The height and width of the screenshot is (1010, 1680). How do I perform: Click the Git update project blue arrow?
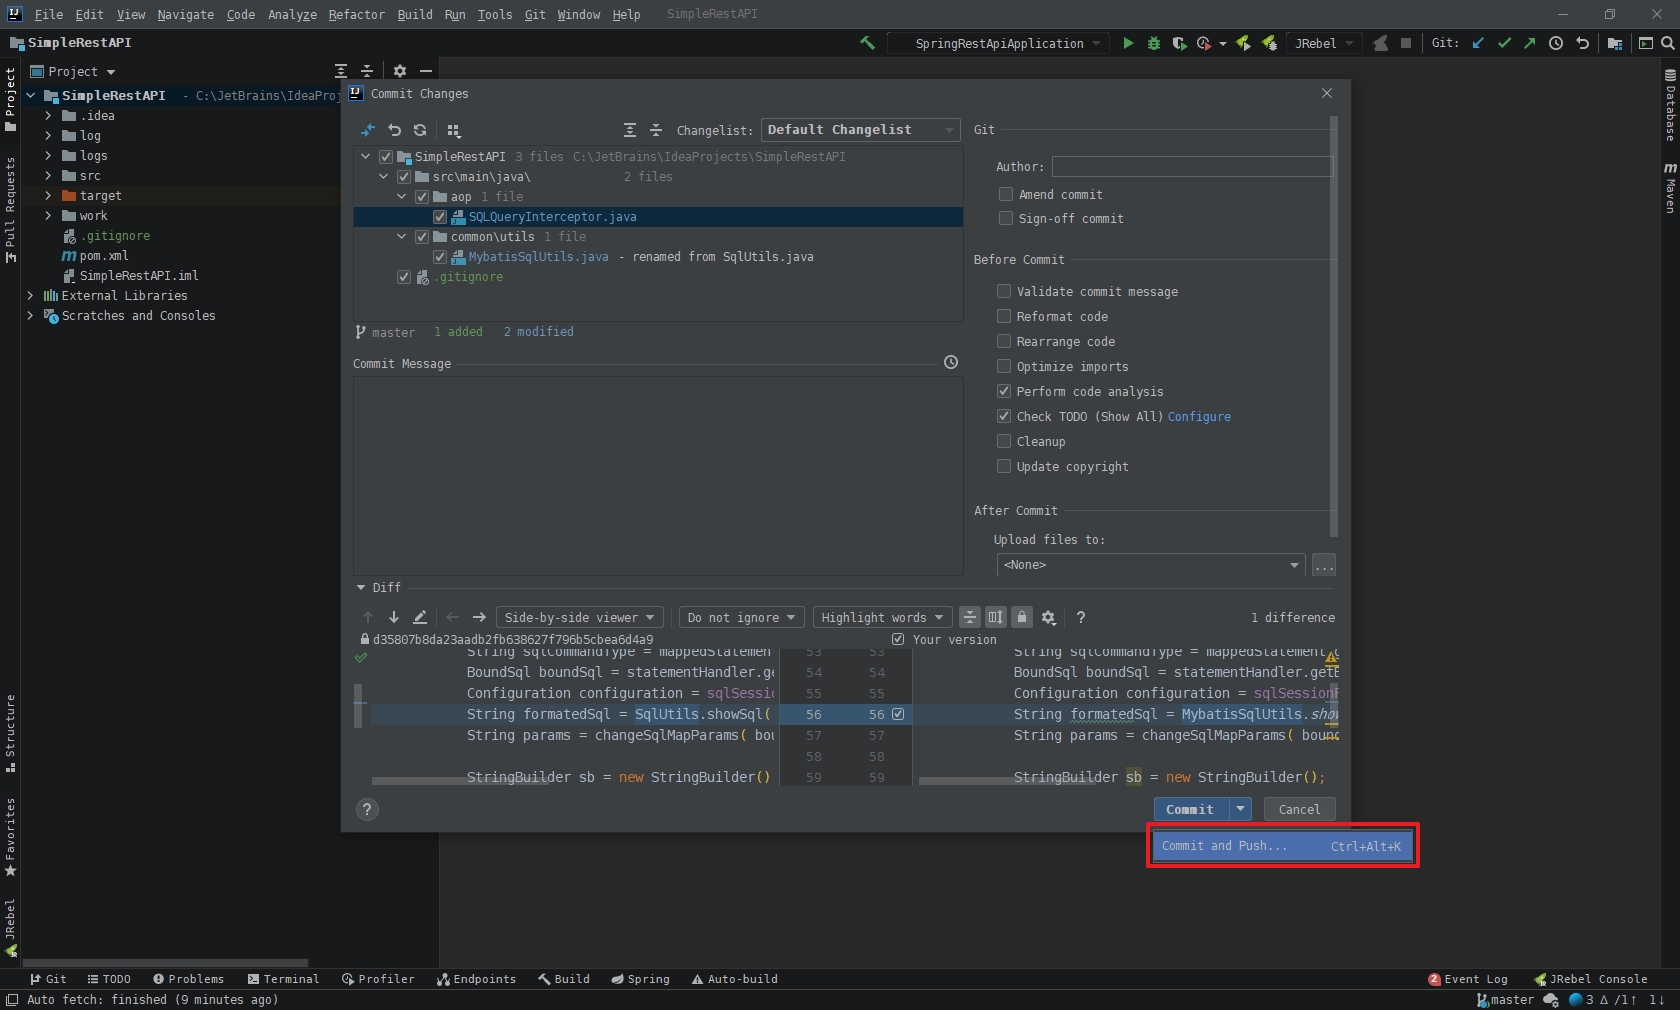1478,43
